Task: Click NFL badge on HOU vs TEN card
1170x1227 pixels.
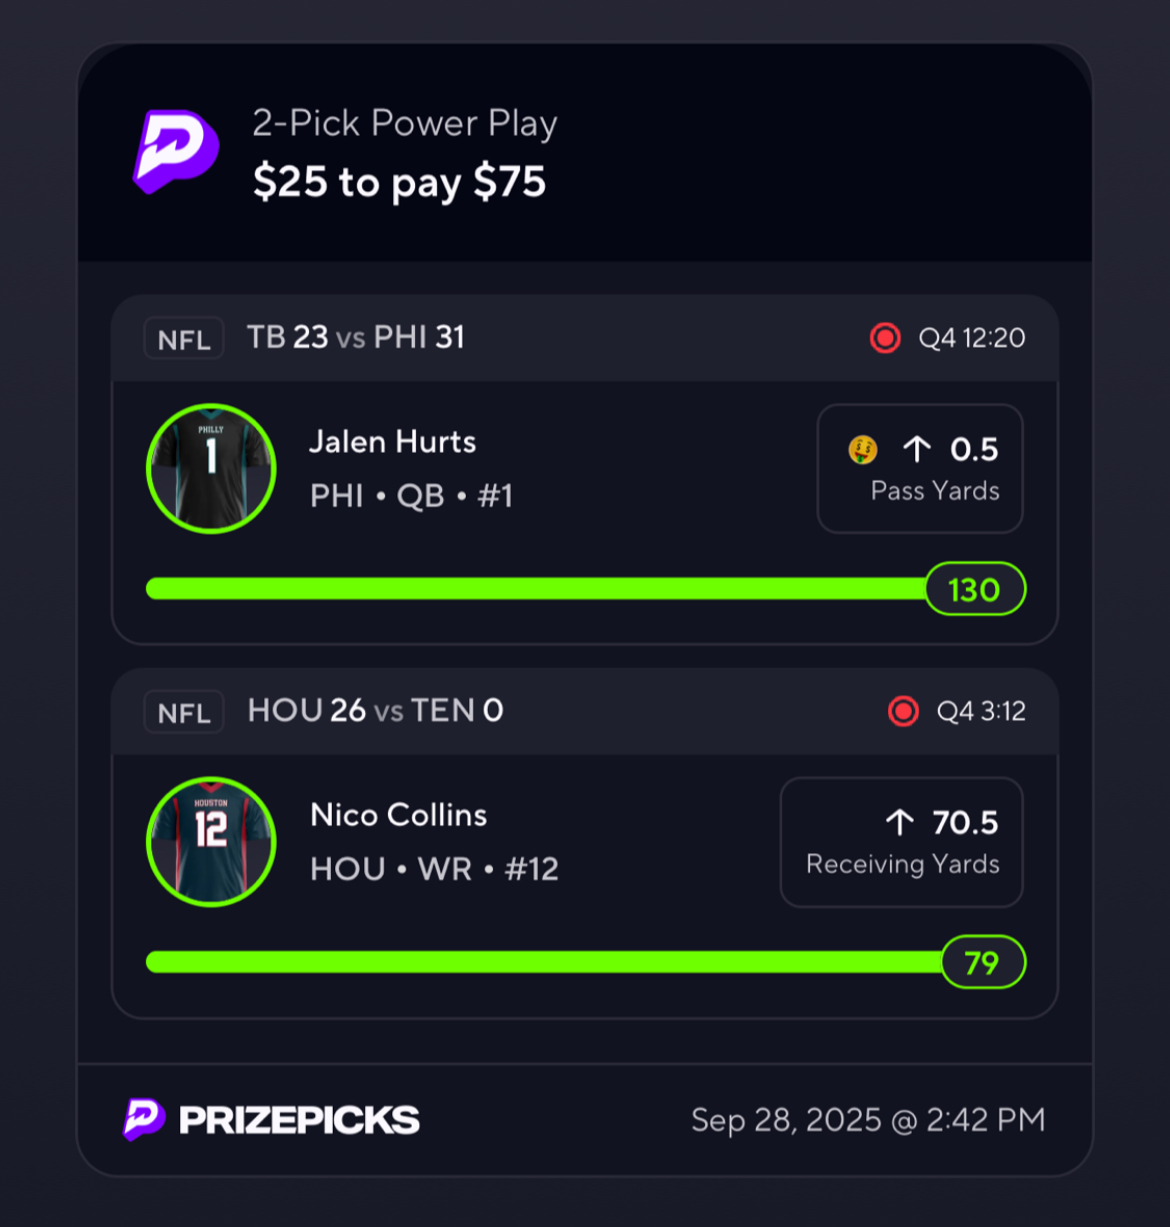Action: 184,712
